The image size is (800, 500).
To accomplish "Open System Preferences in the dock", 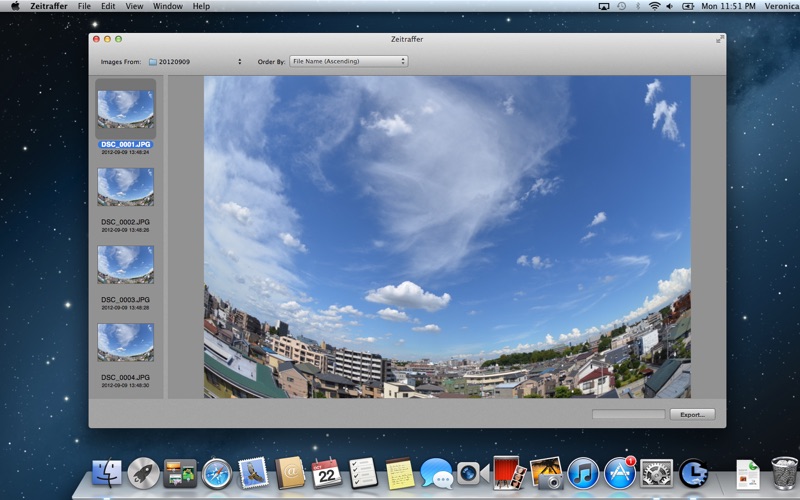I will tap(656, 472).
